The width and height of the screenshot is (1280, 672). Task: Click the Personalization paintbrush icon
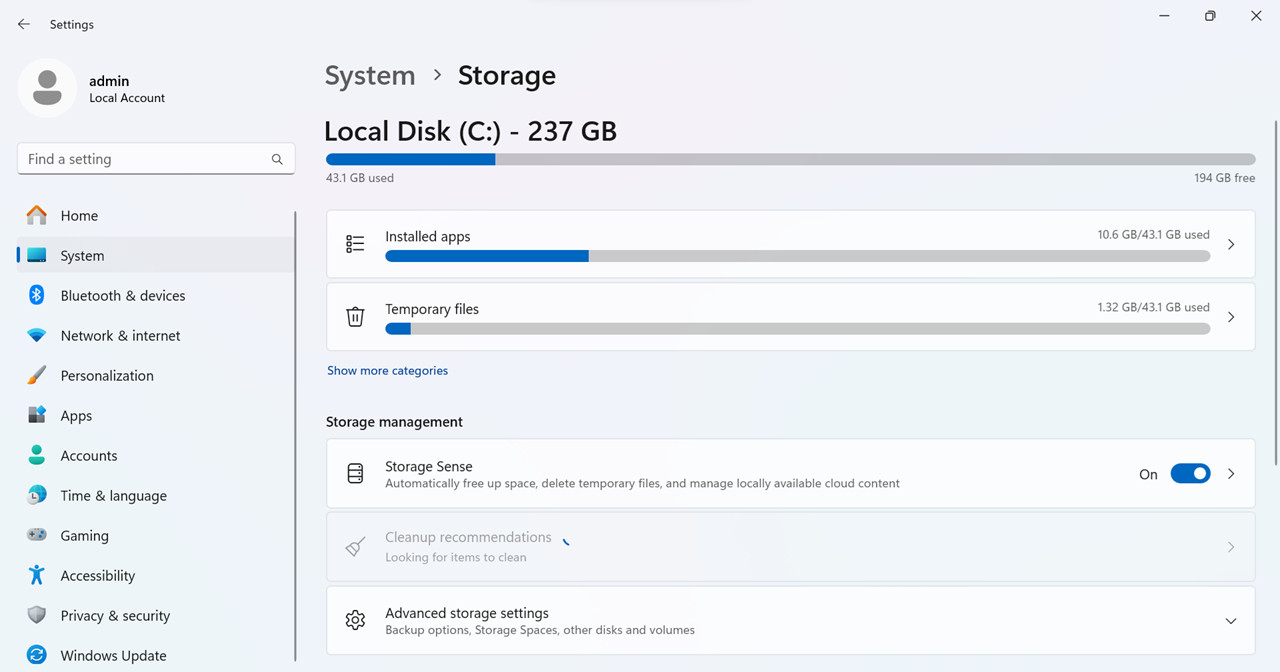click(37, 375)
